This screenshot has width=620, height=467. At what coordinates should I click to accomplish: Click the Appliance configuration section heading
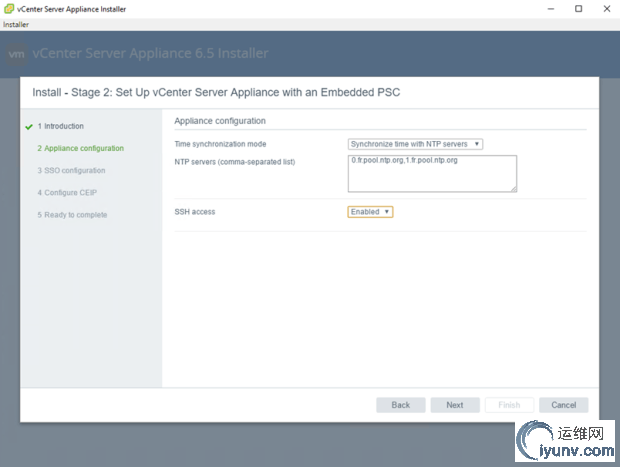(220, 121)
